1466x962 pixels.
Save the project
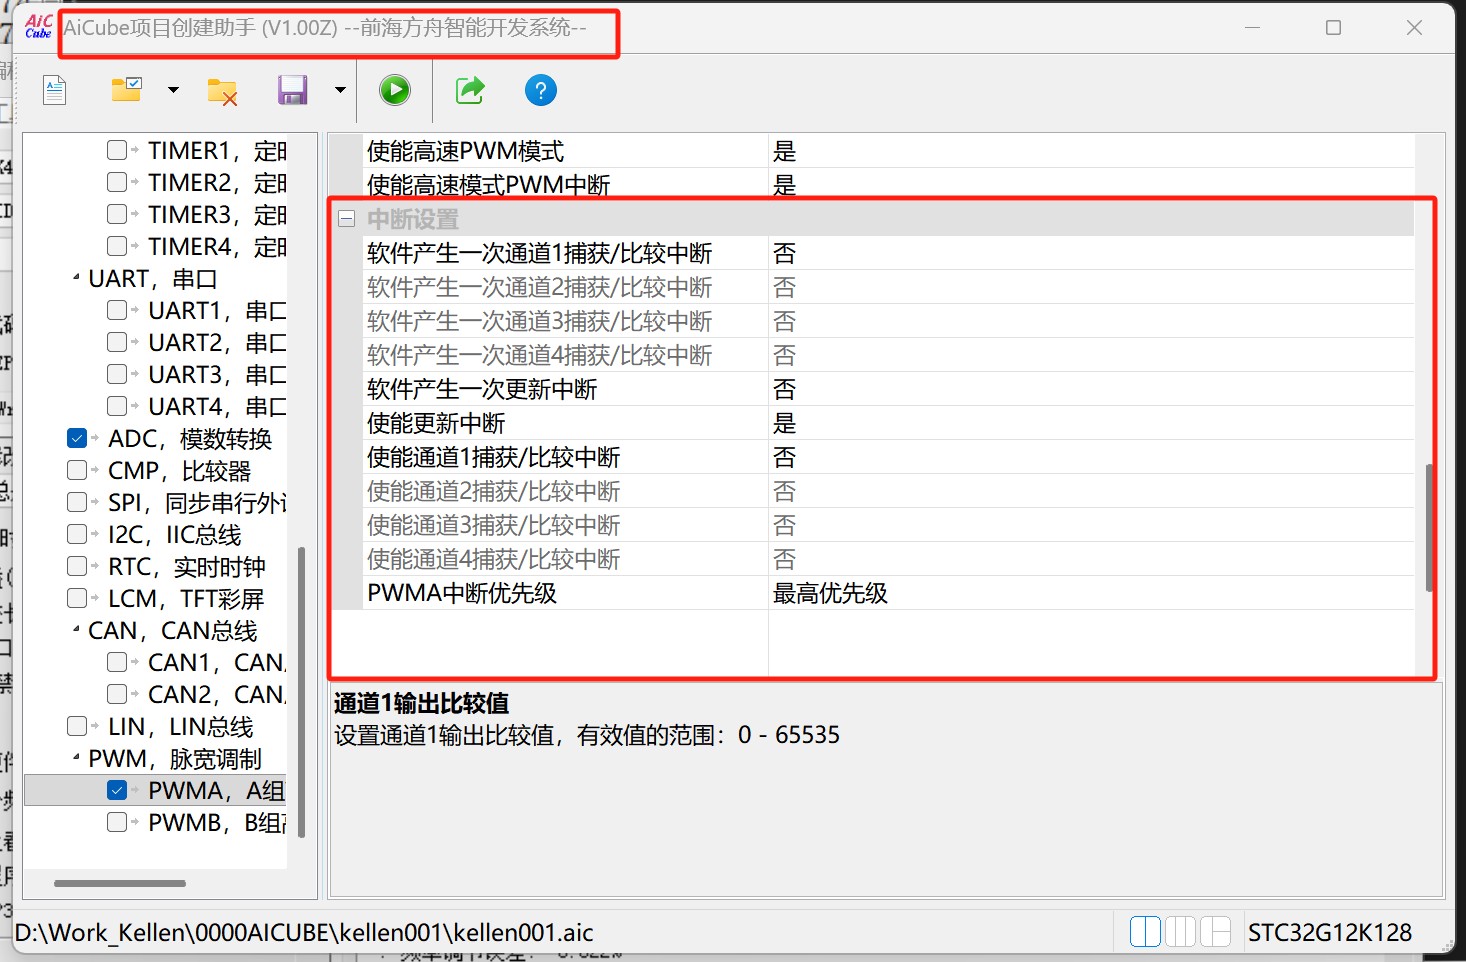pos(292,90)
